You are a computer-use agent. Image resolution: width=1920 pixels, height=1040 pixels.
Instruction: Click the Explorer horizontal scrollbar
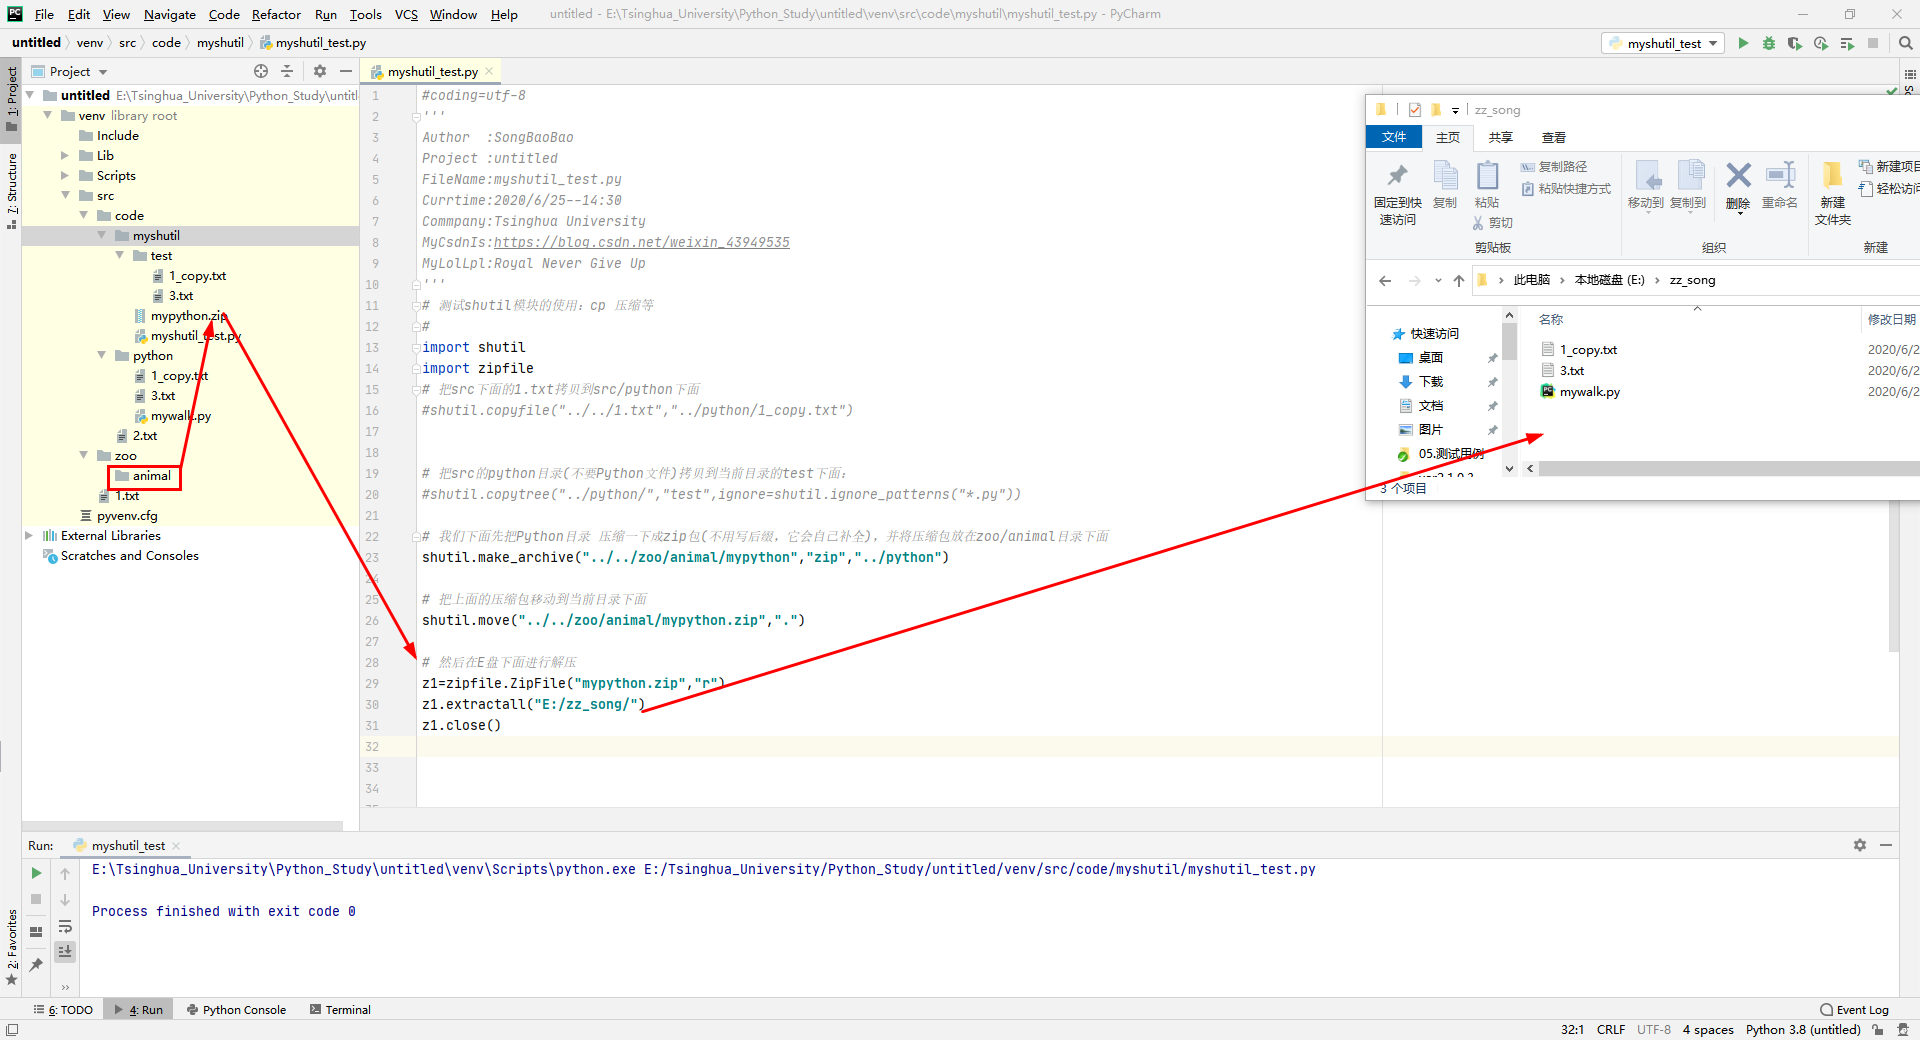[x=1727, y=468]
